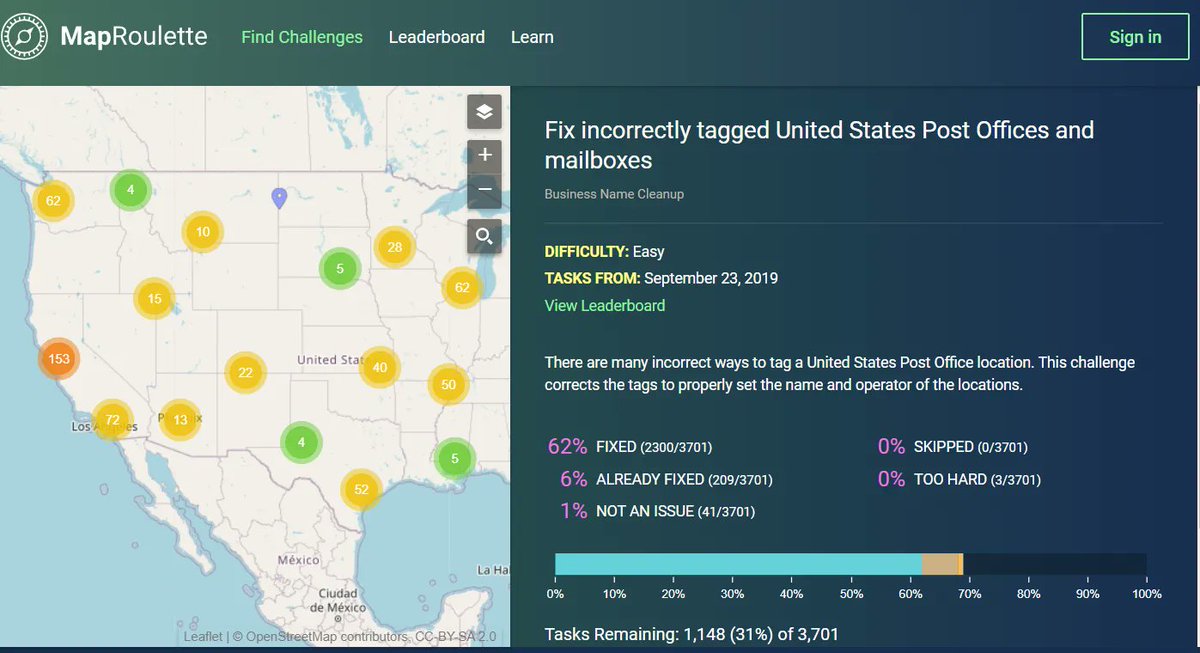Open the green 5 cluster on Gulf Coast
1200x653 pixels.
455,458
